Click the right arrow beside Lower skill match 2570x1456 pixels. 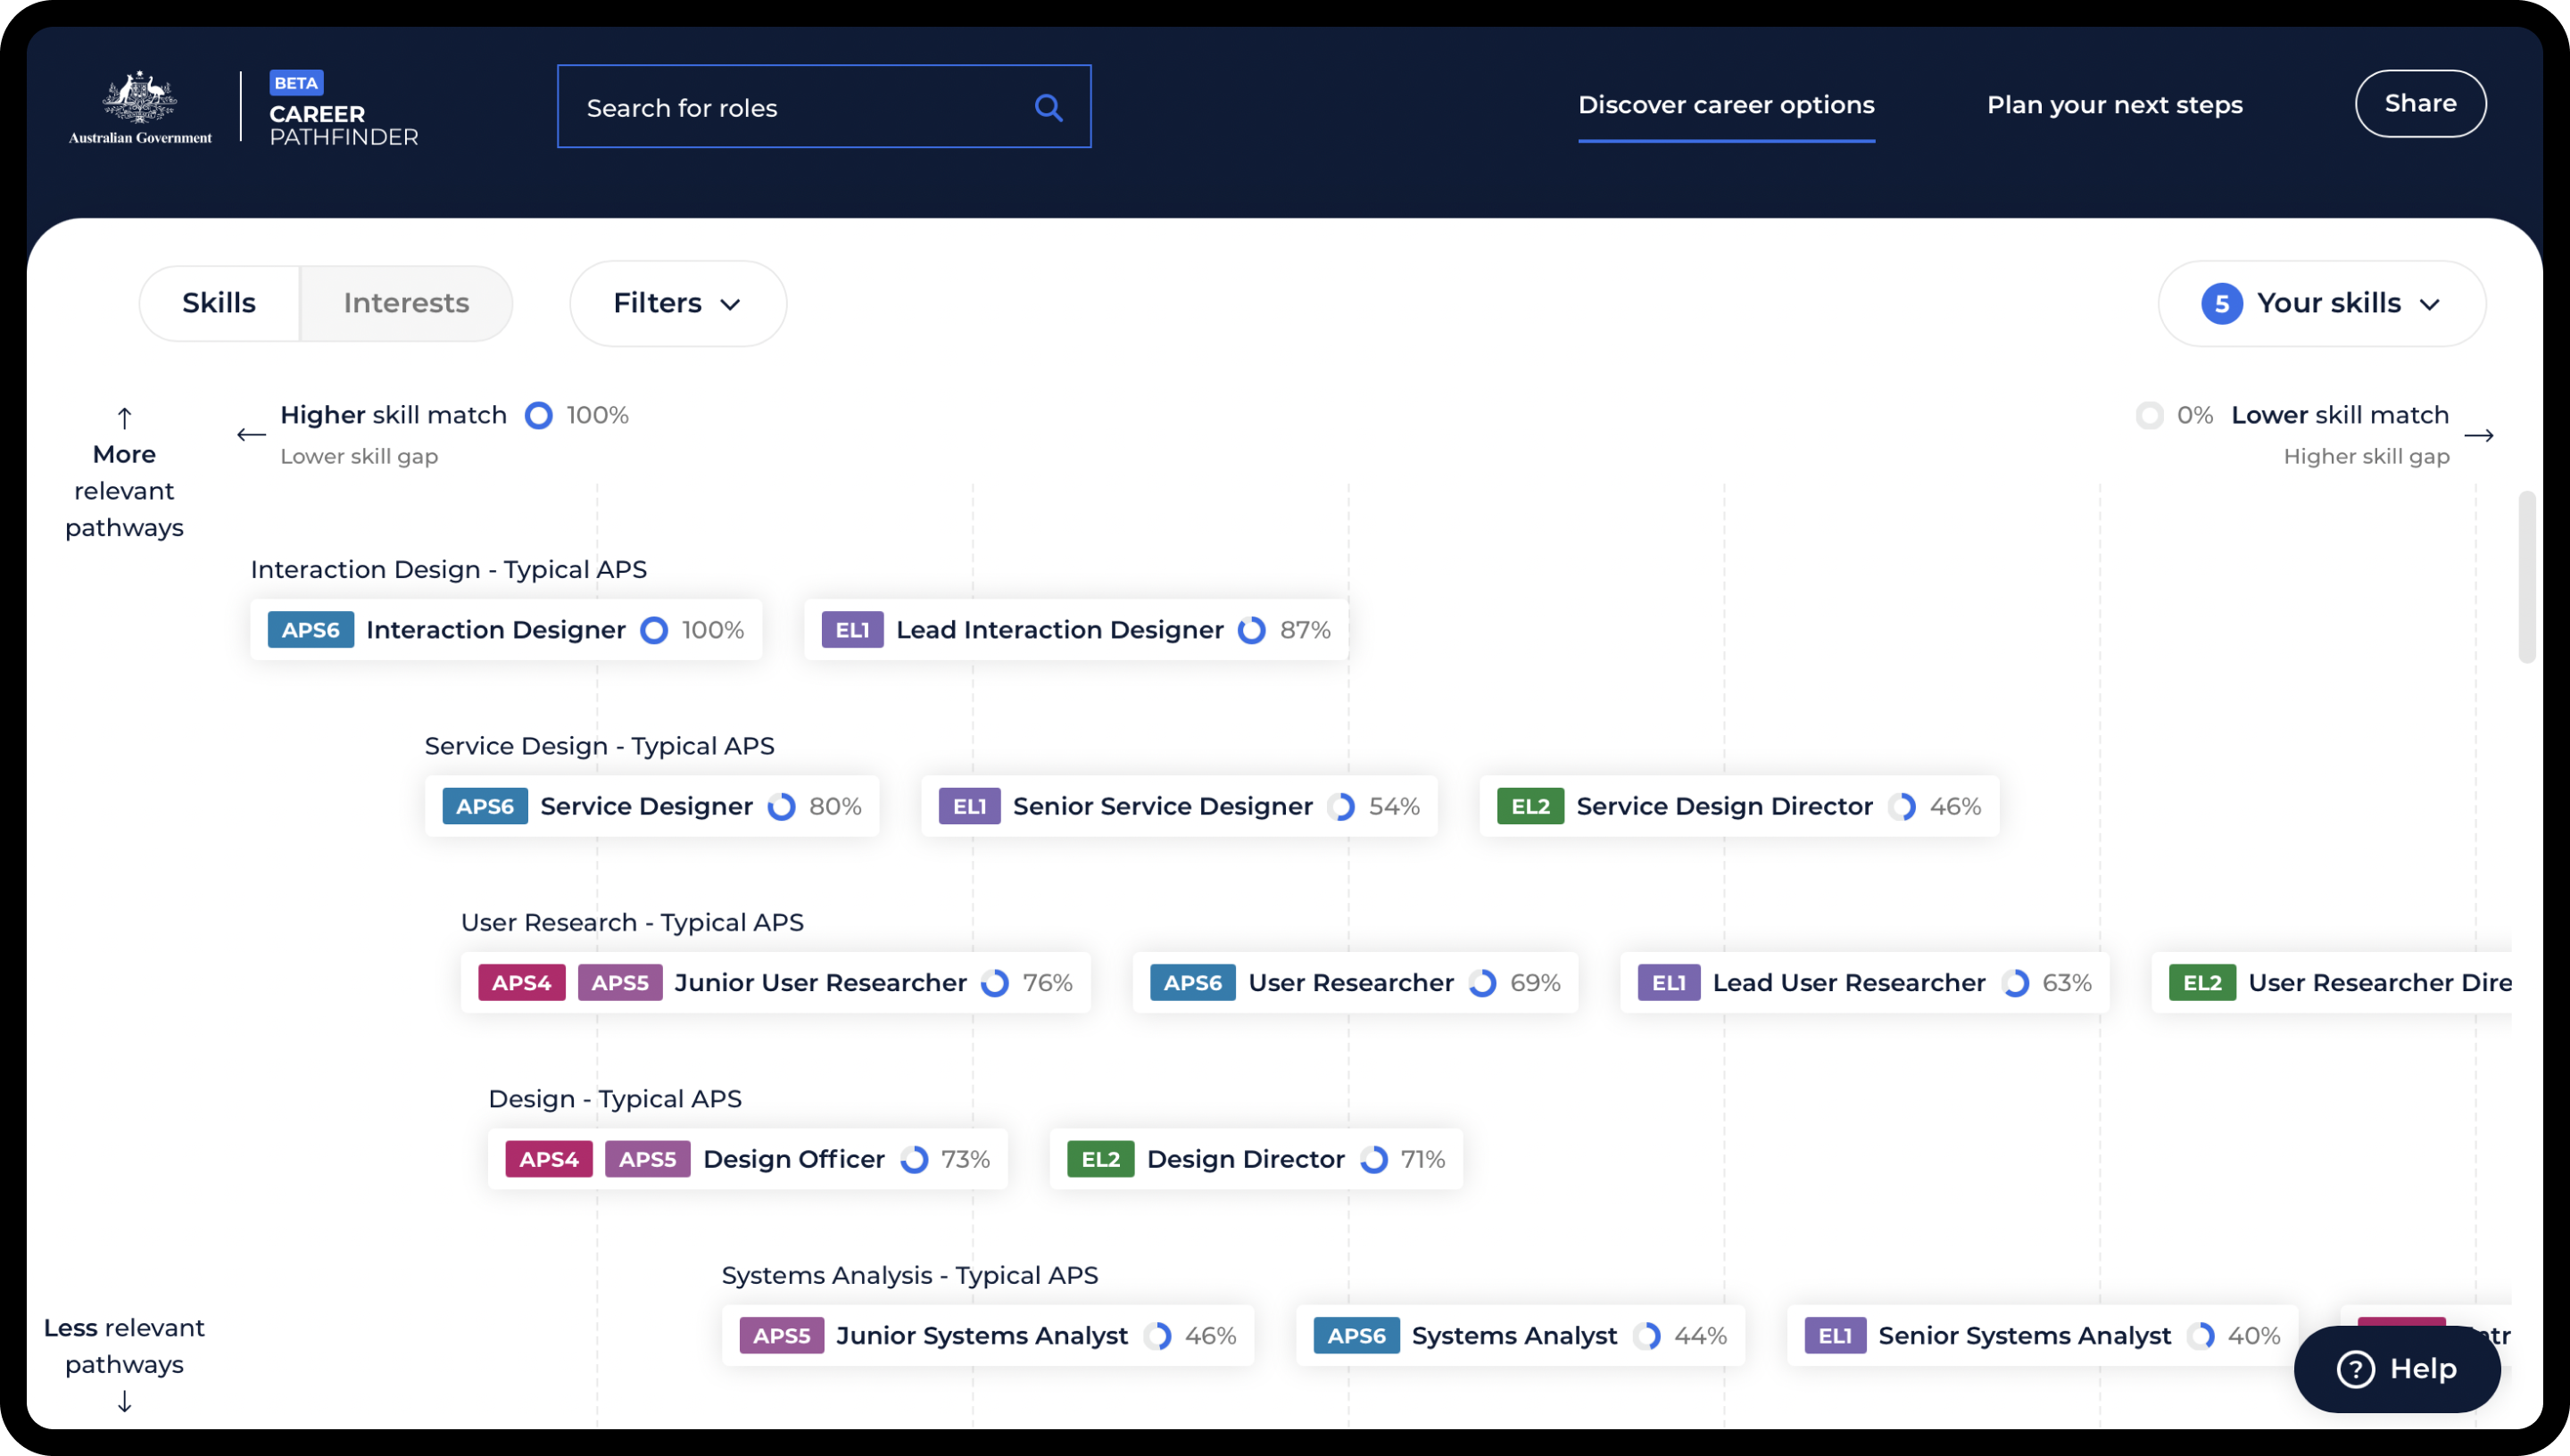point(2478,434)
